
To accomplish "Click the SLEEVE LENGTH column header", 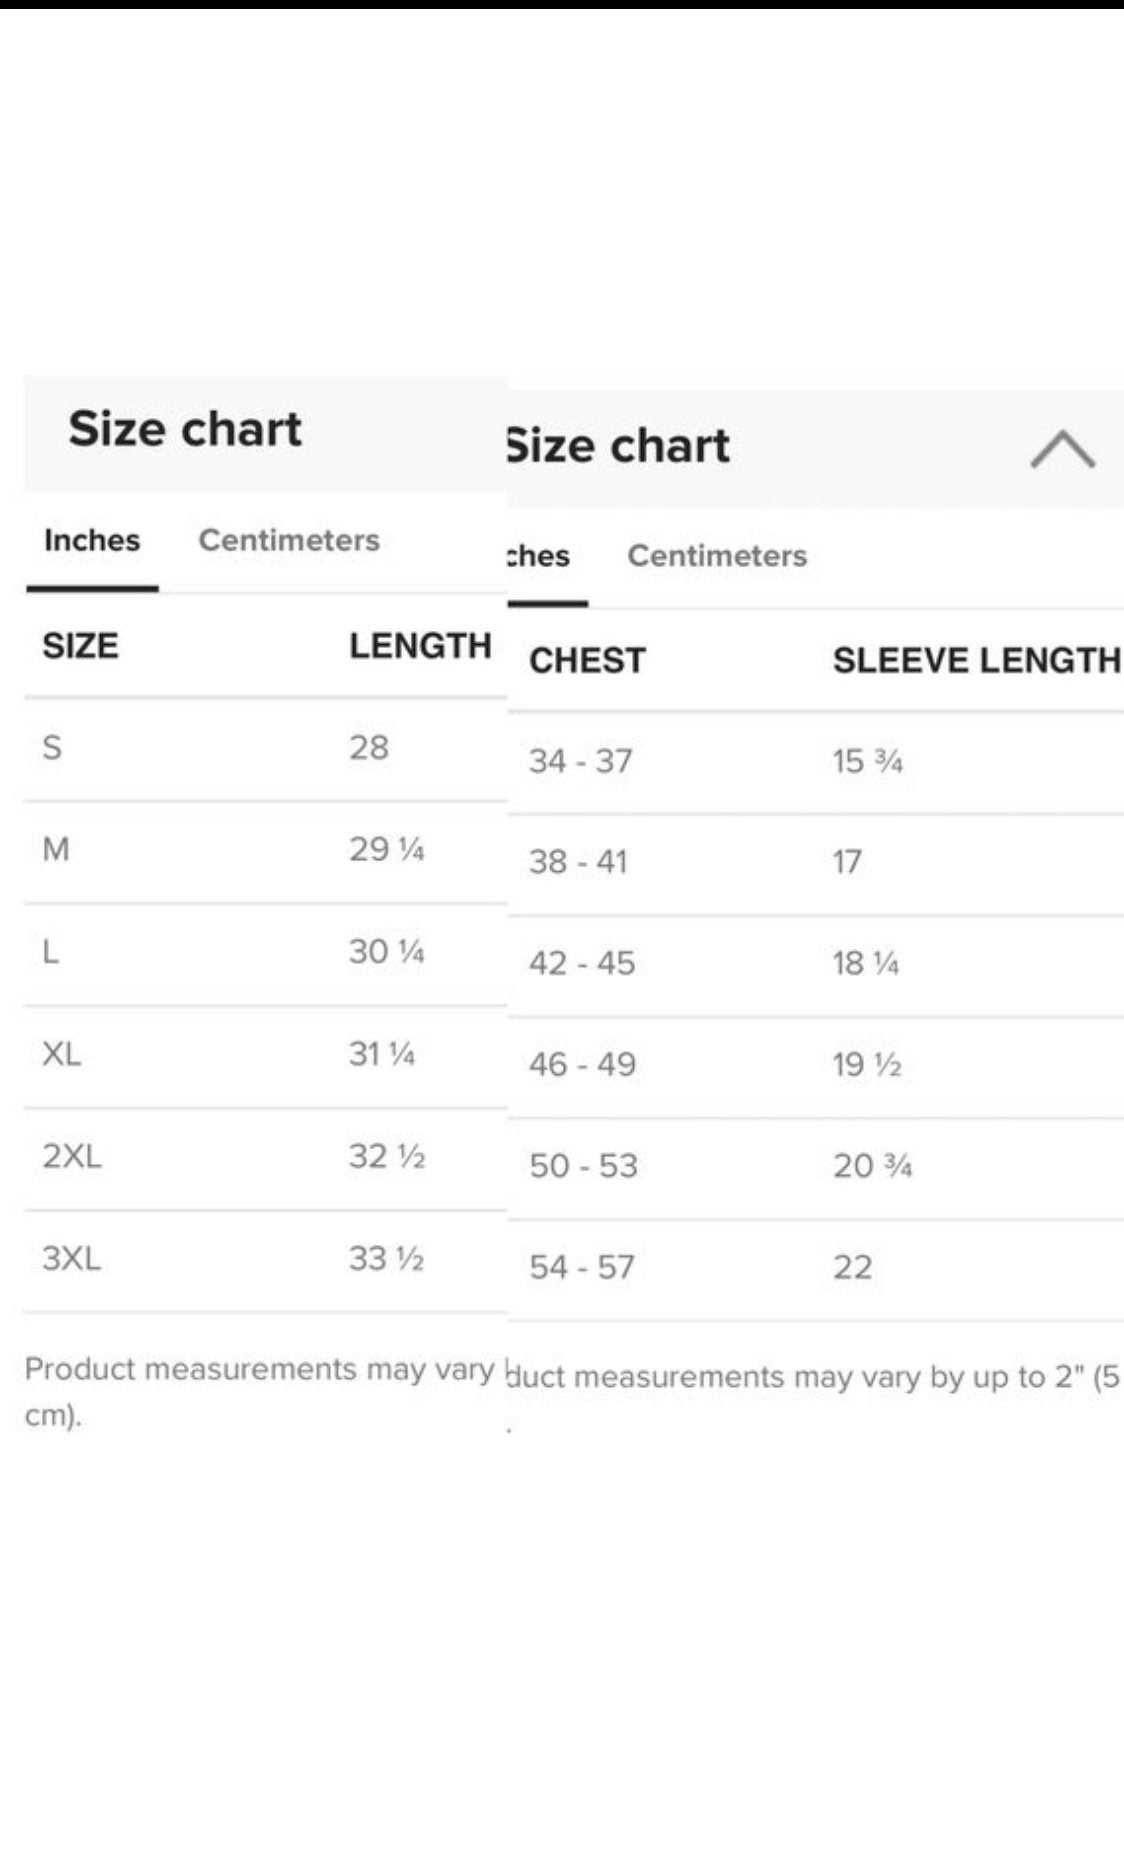I will click(x=977, y=660).
